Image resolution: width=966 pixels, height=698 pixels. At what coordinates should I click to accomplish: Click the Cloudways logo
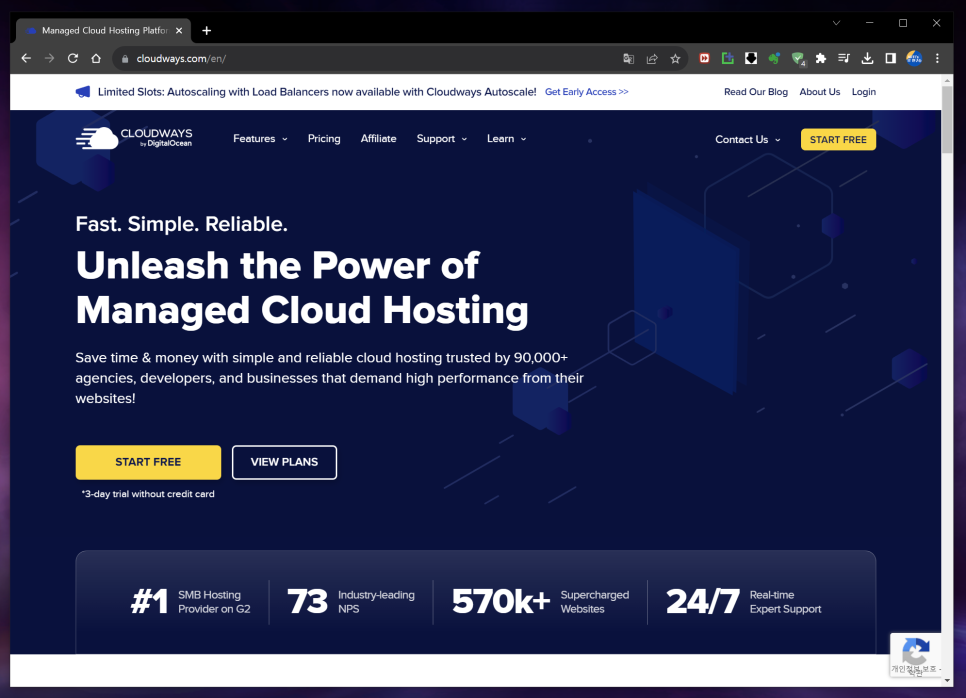click(x=134, y=138)
